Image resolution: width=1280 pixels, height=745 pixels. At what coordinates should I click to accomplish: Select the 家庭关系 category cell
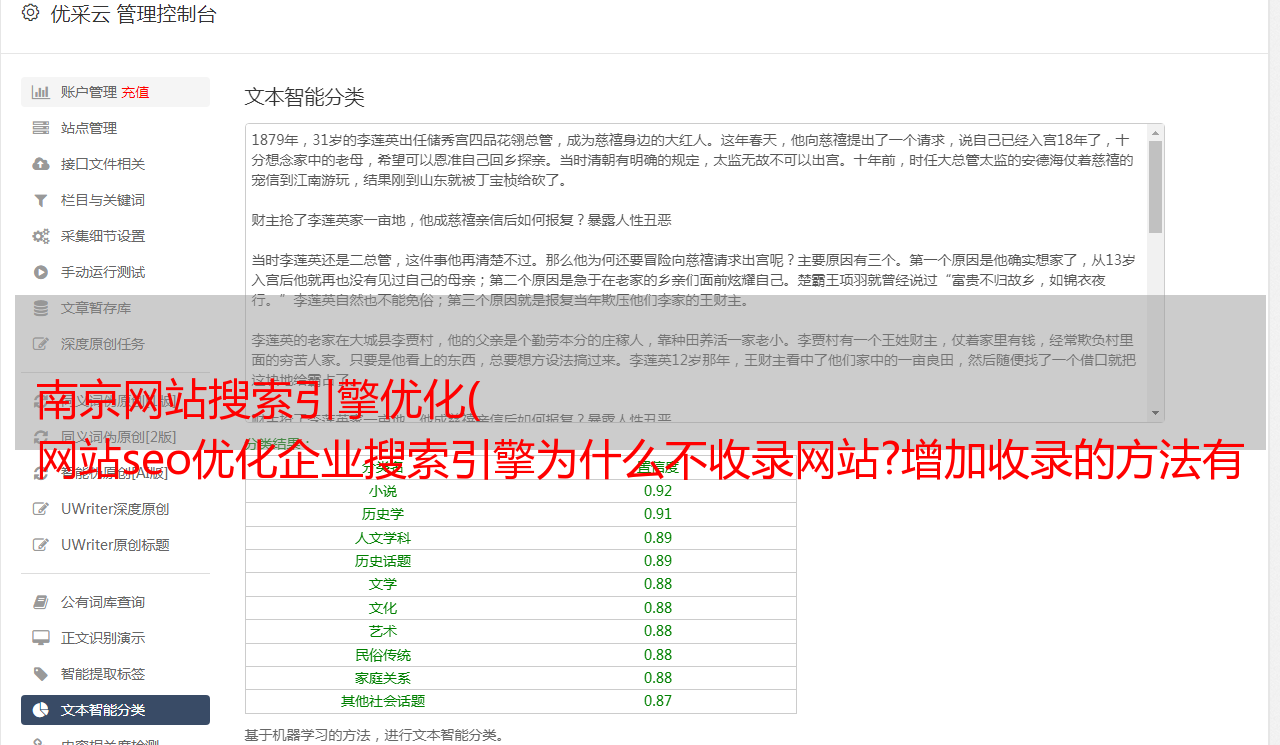tap(383, 678)
